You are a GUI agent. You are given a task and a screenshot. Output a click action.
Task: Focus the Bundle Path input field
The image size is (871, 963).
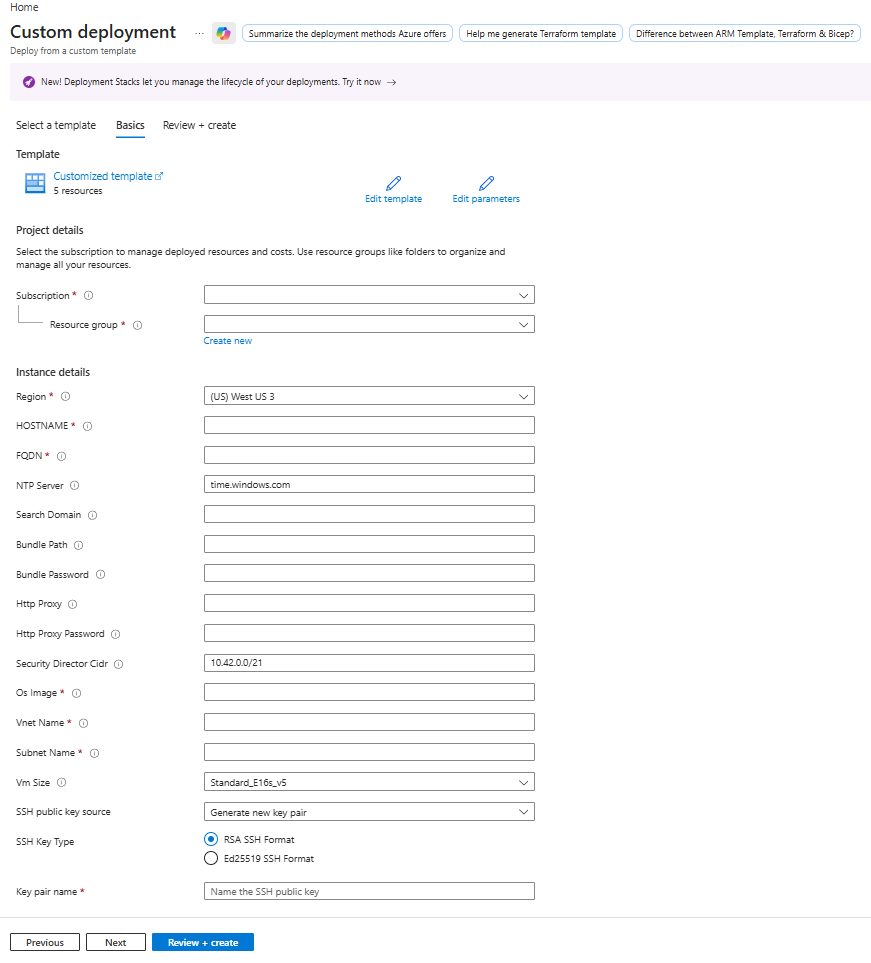pyautogui.click(x=369, y=544)
